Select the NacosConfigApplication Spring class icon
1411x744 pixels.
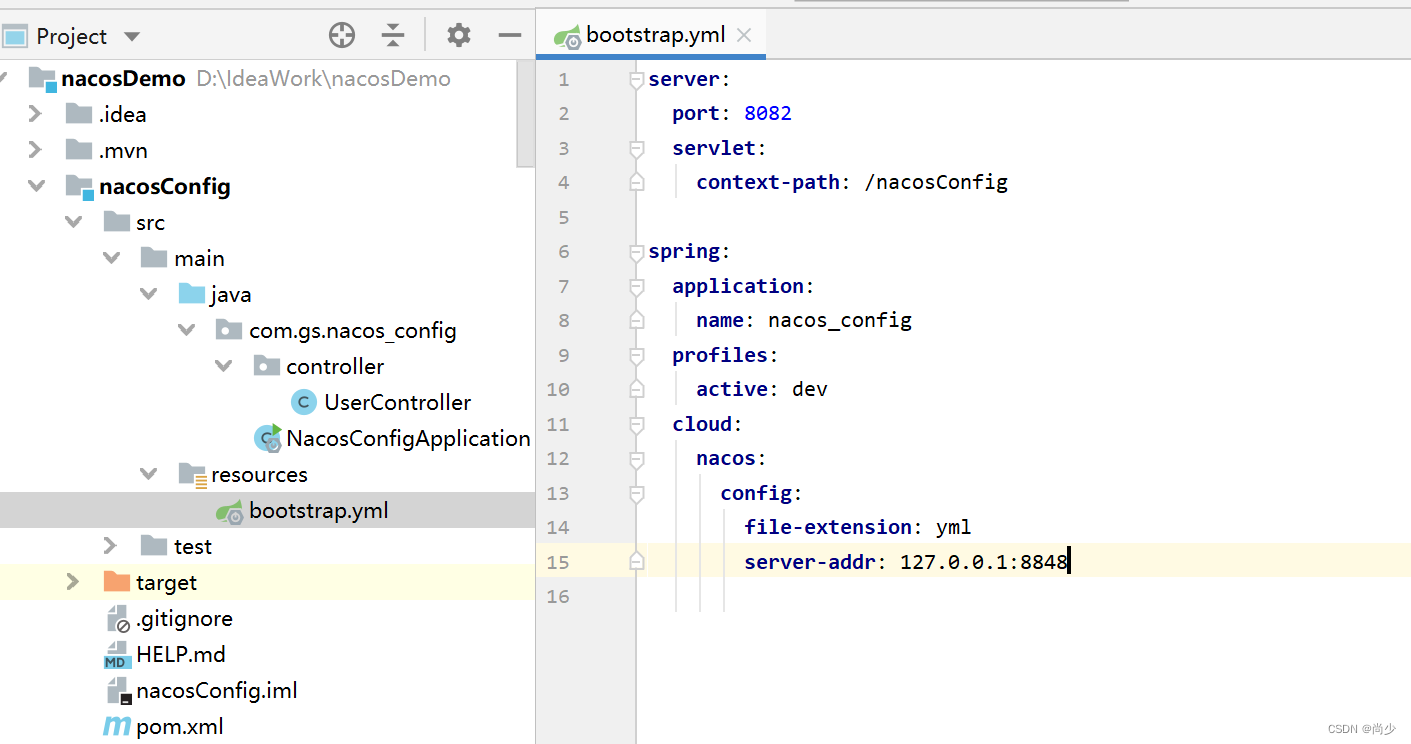[268, 438]
